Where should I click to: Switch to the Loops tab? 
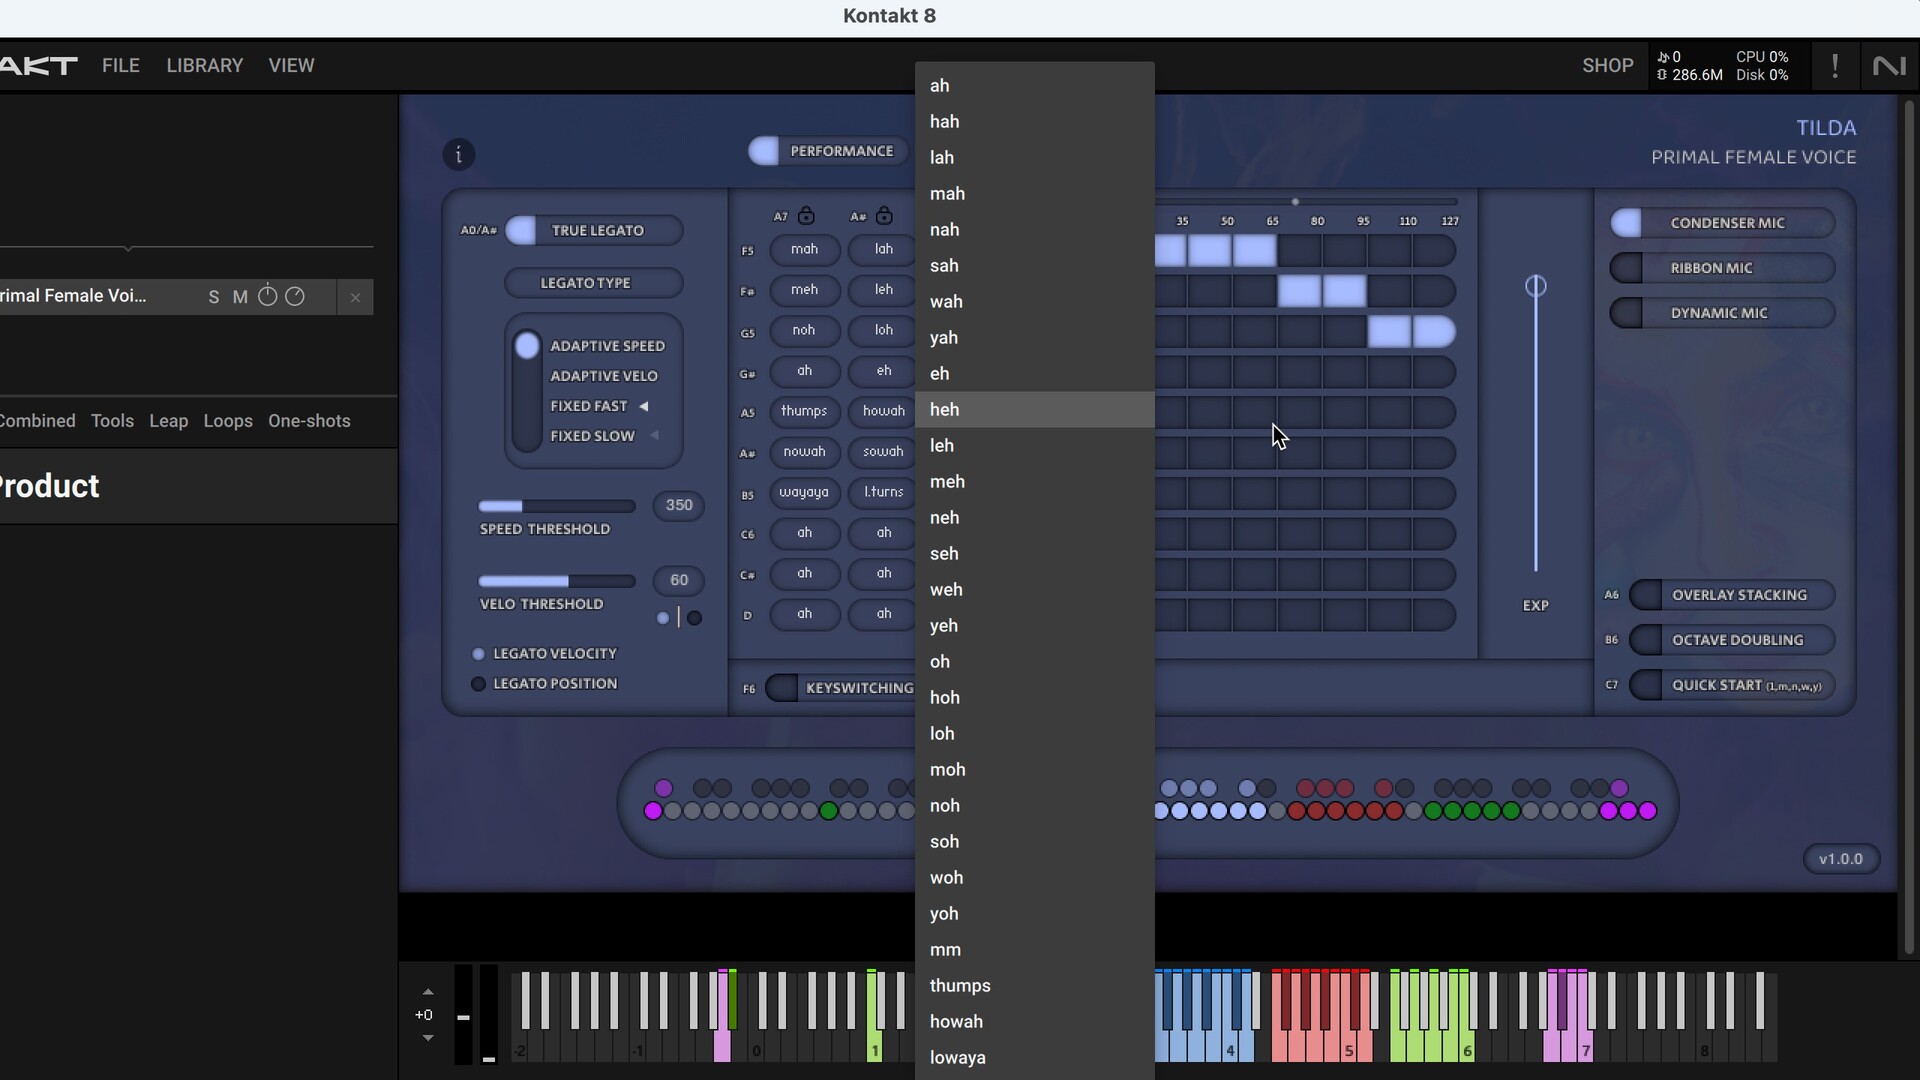[x=228, y=421]
